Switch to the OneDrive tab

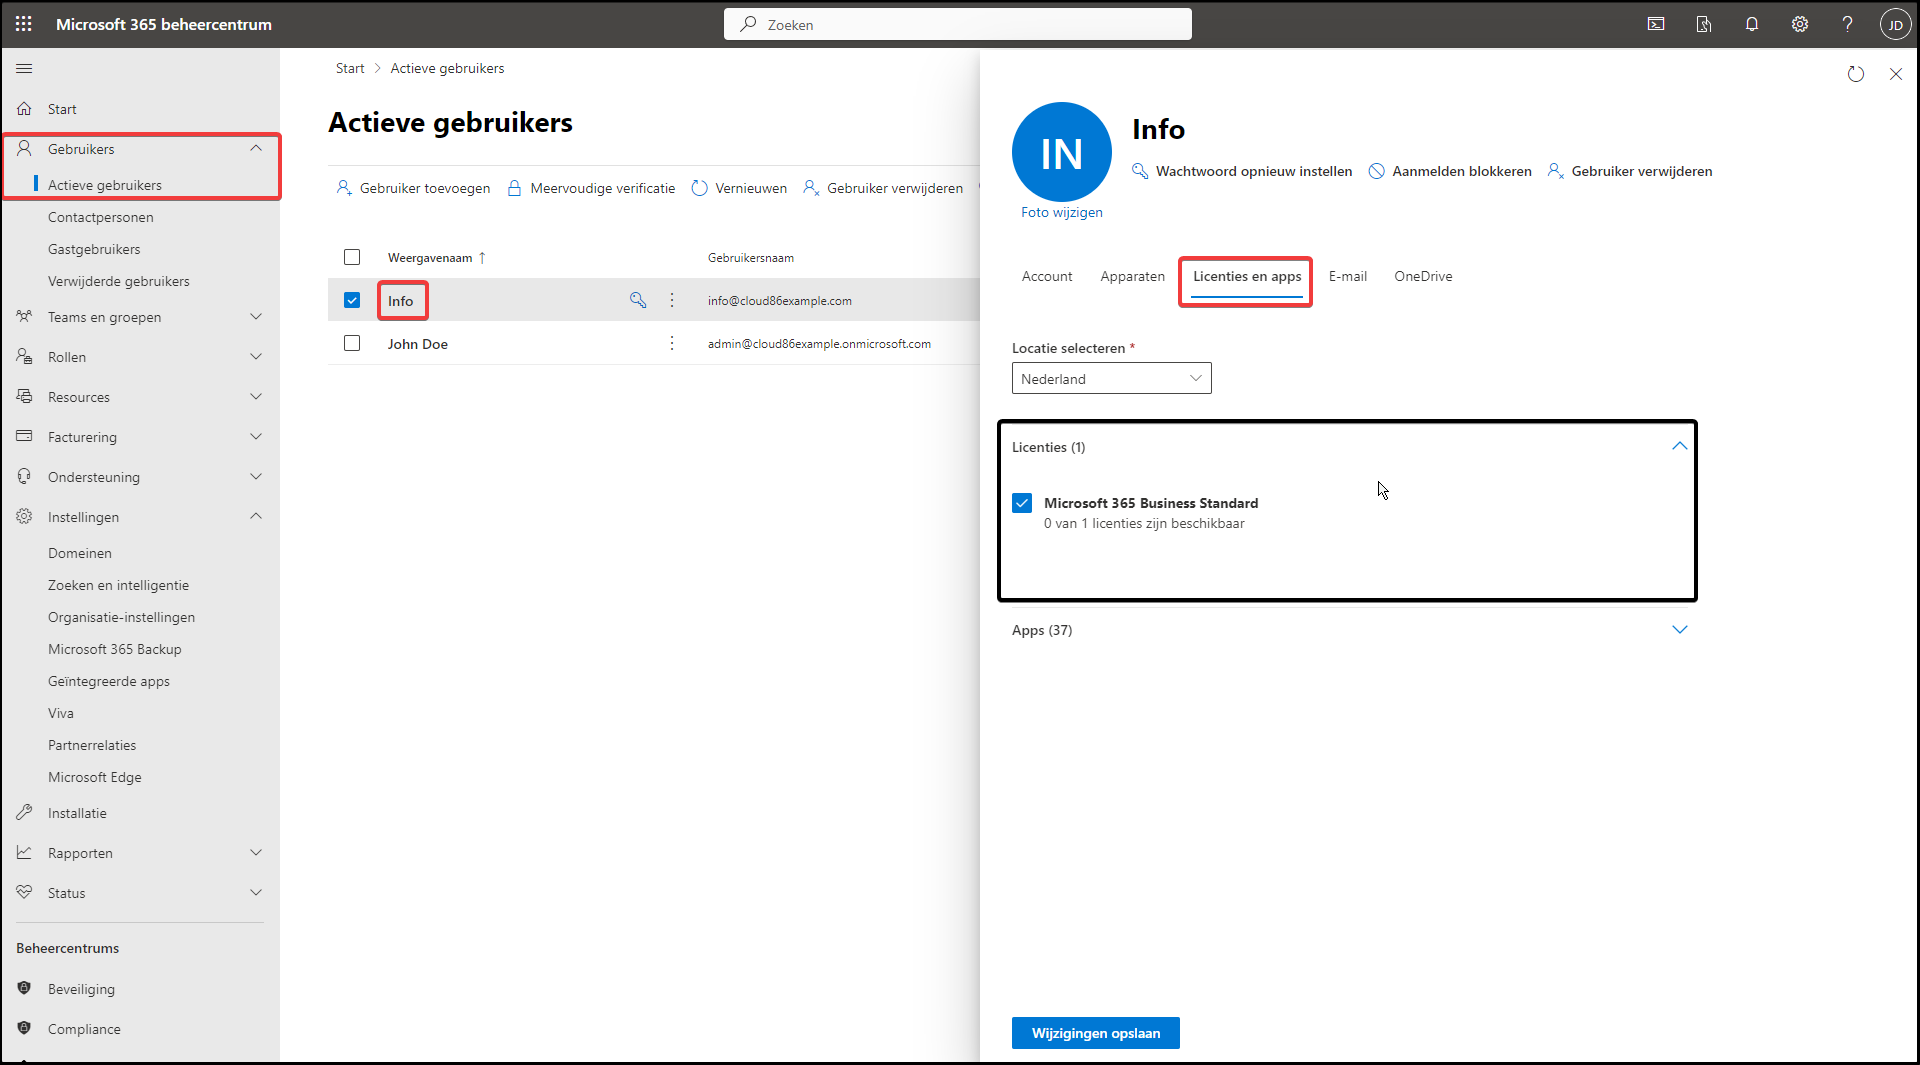pyautogui.click(x=1423, y=277)
